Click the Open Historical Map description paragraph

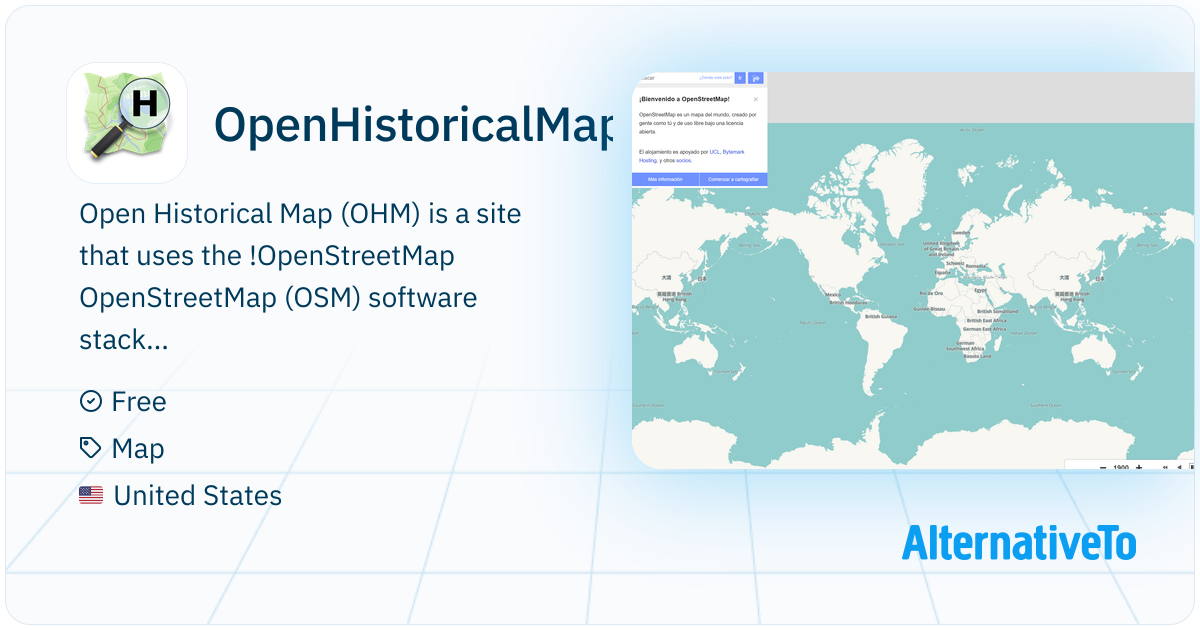click(300, 277)
